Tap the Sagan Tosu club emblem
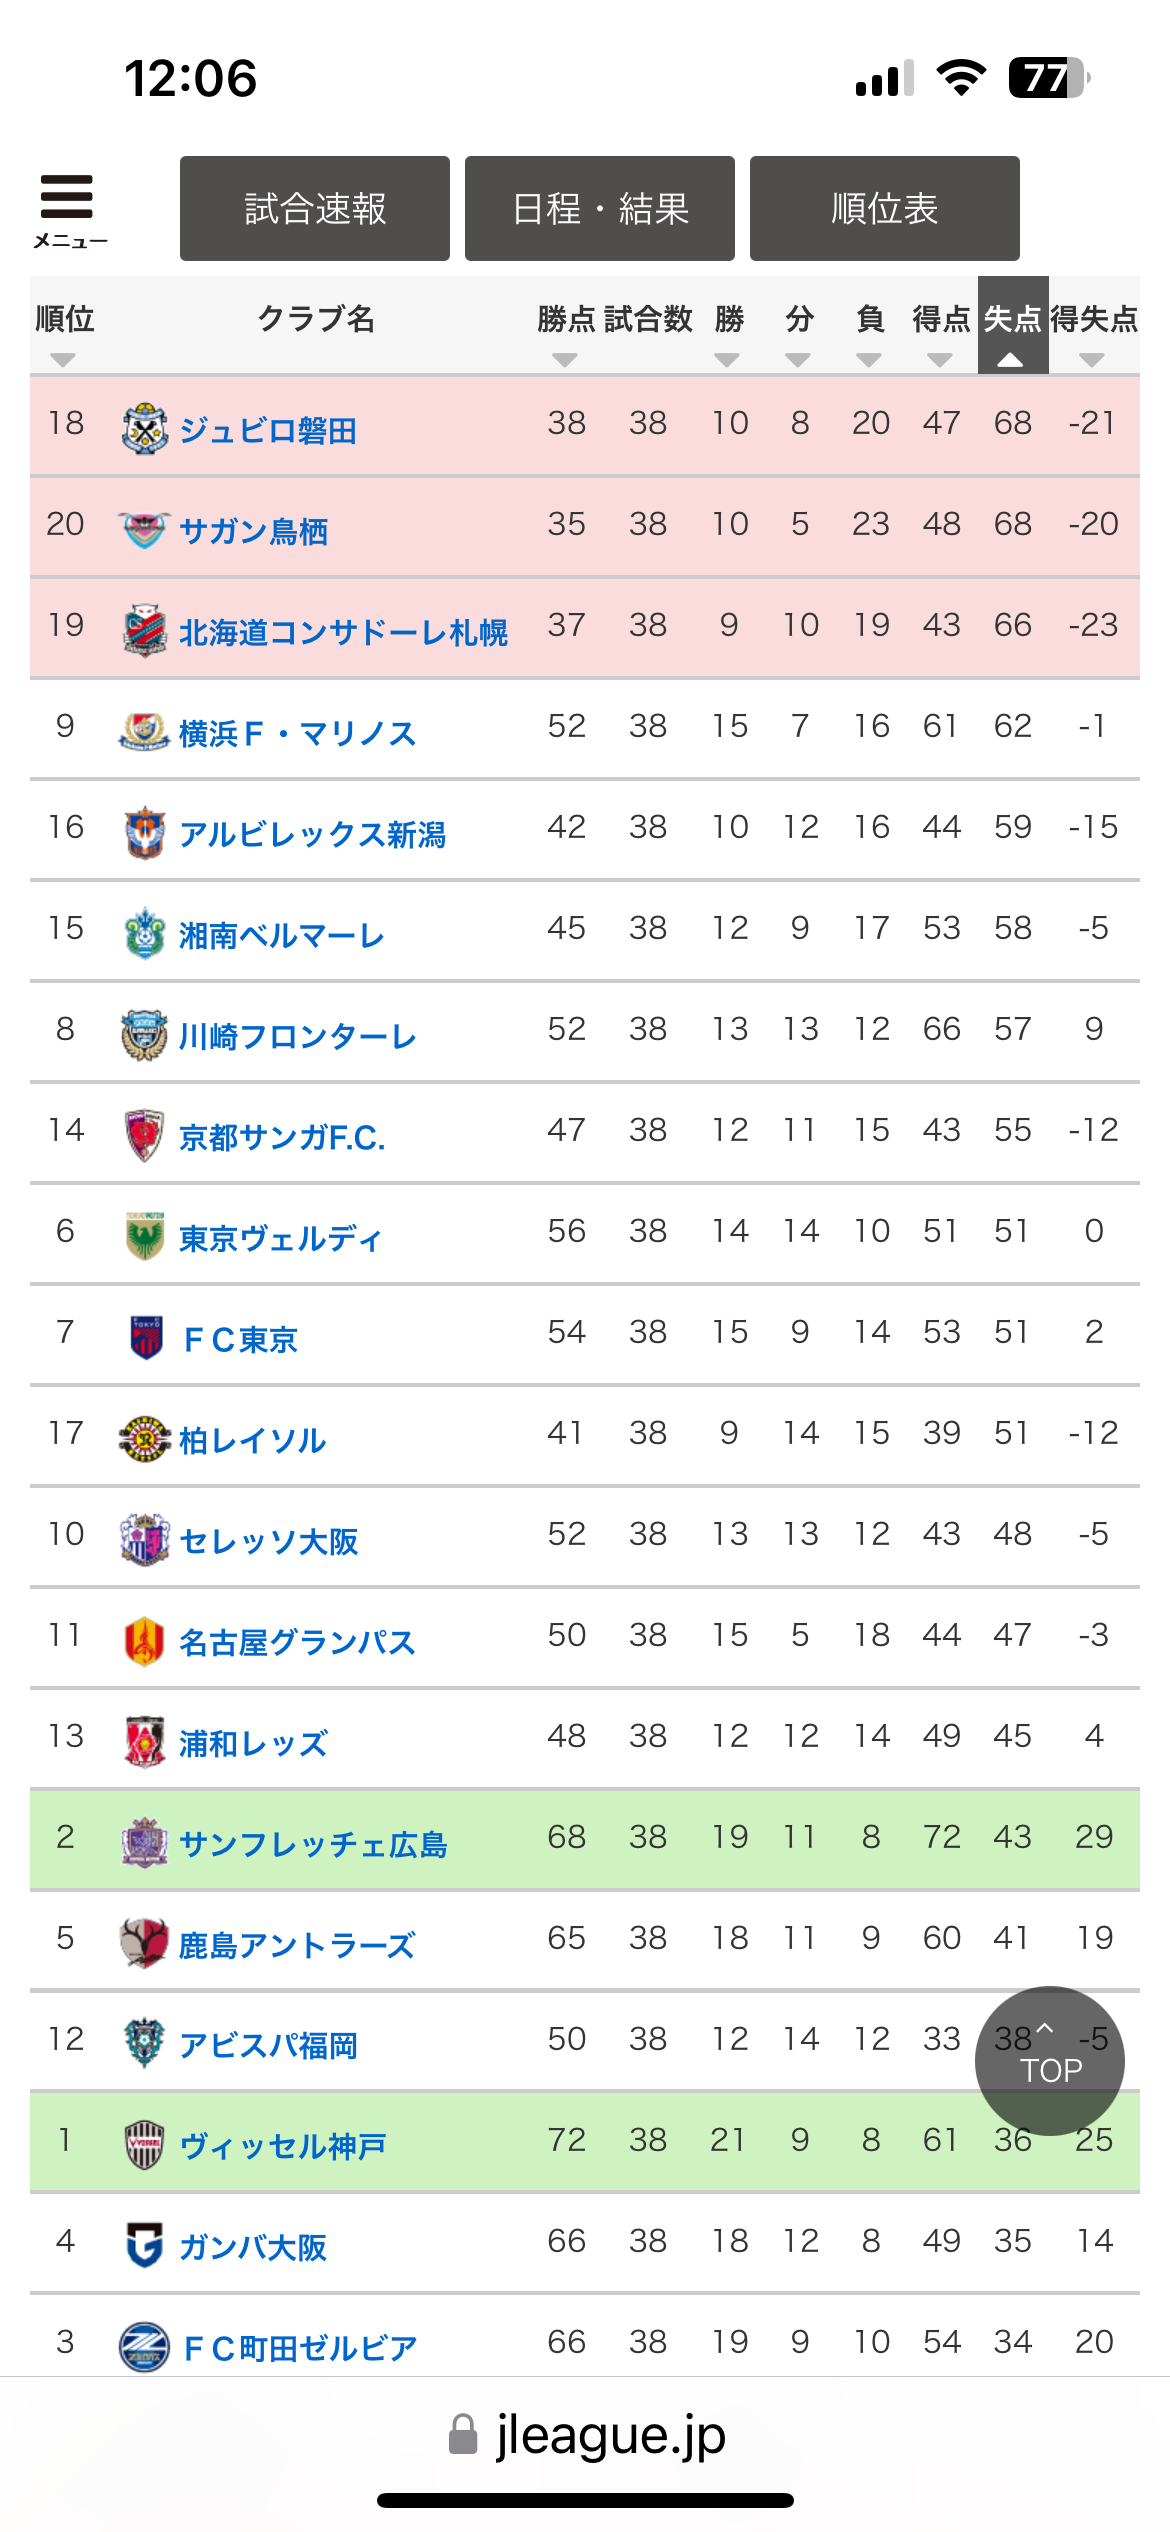1170x2532 pixels. pyautogui.click(x=145, y=530)
